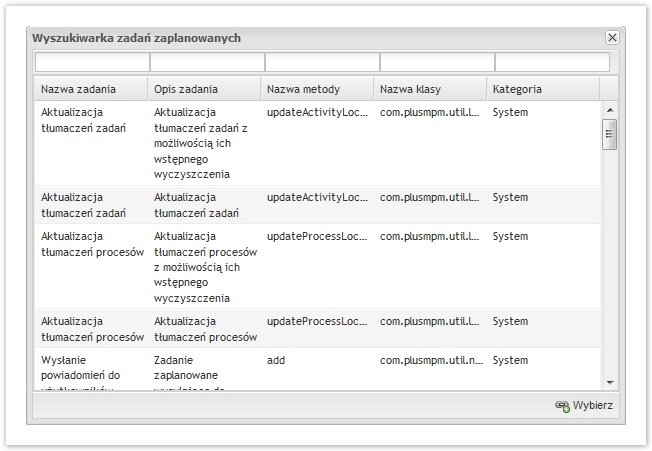Focus the Nazwa klasy filter field
Viewport: 652px width, 451px height.
click(436, 63)
